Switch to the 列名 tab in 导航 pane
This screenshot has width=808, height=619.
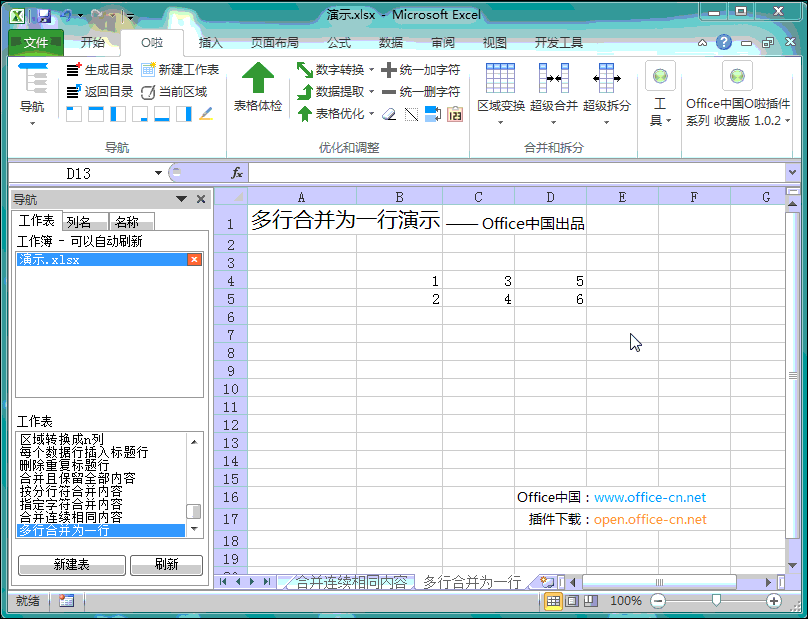[x=85, y=222]
